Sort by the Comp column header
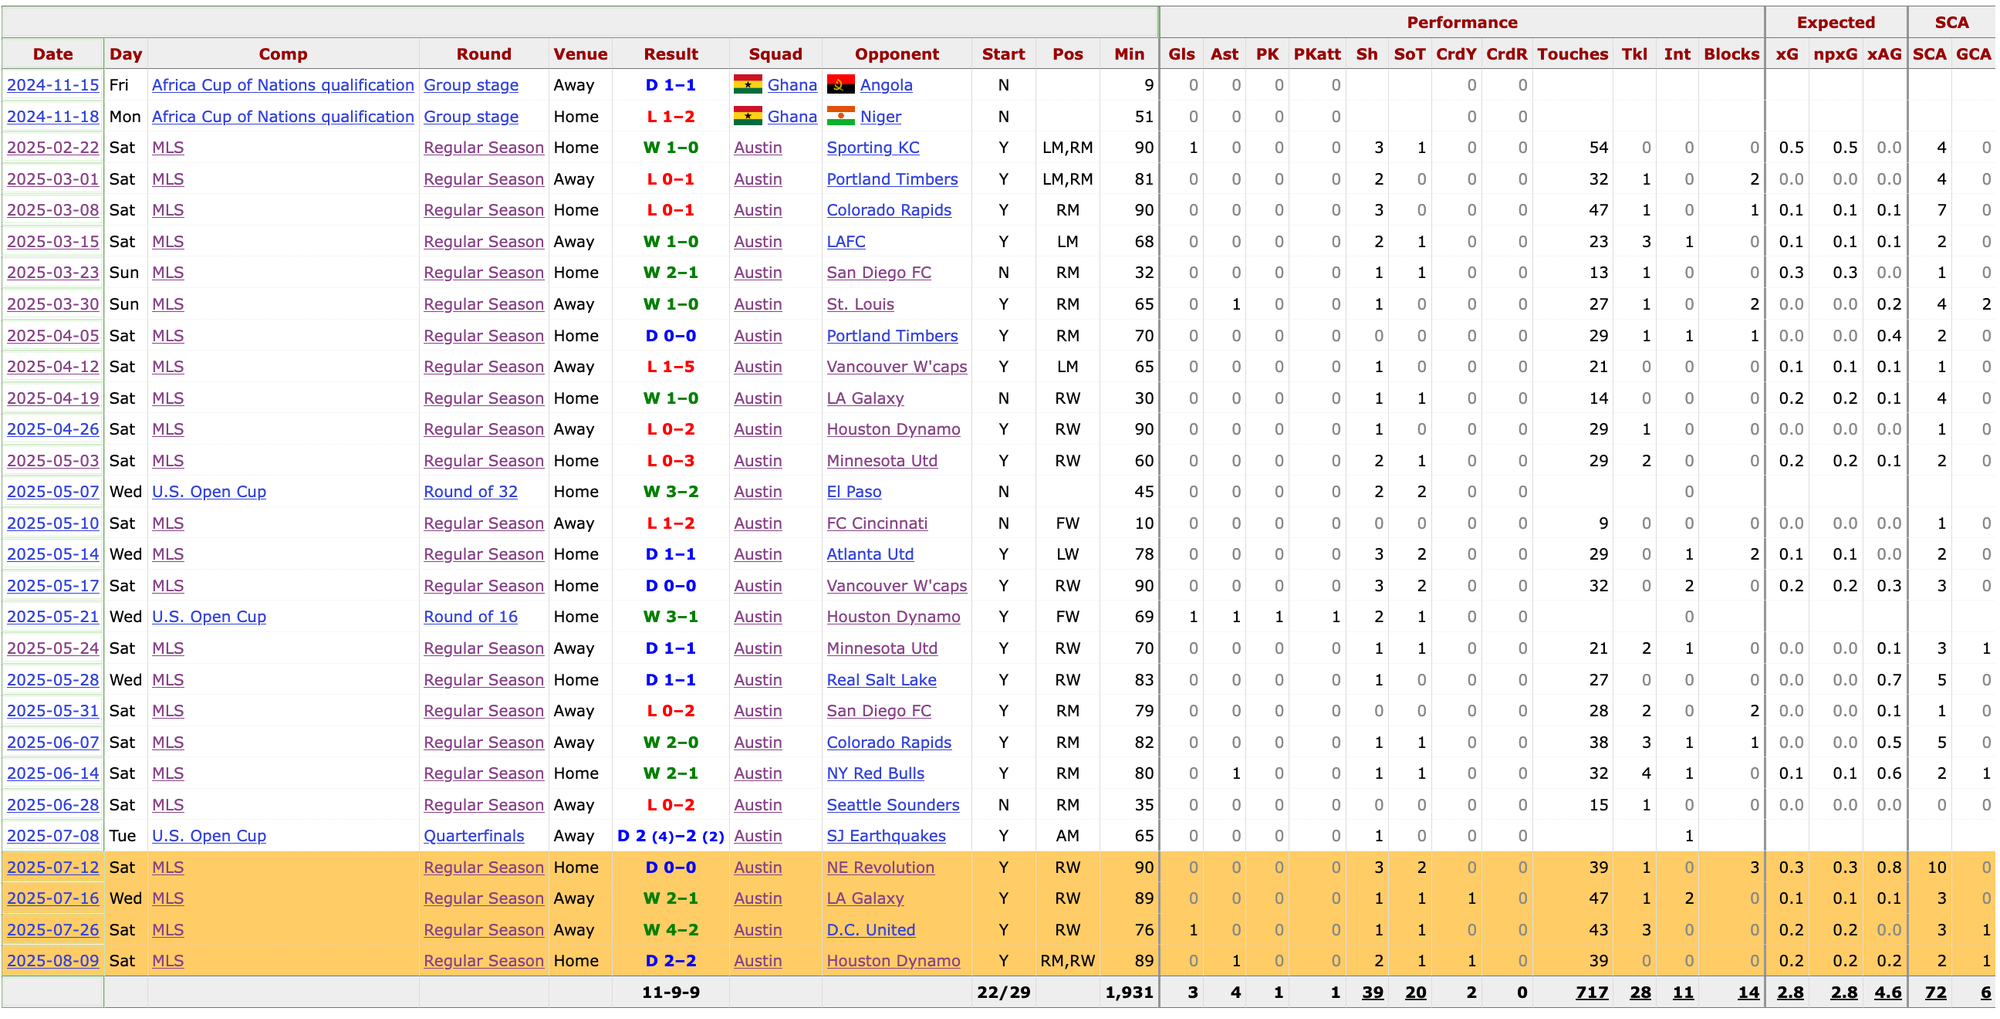 [x=283, y=54]
